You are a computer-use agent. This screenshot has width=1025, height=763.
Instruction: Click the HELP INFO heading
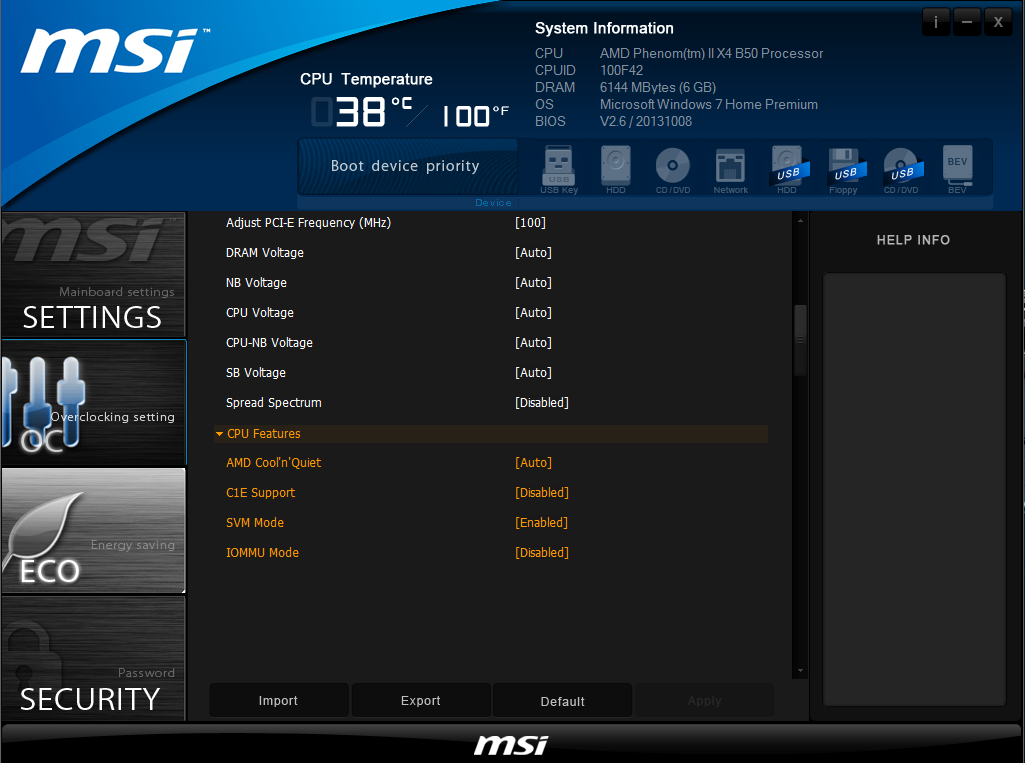click(x=913, y=240)
